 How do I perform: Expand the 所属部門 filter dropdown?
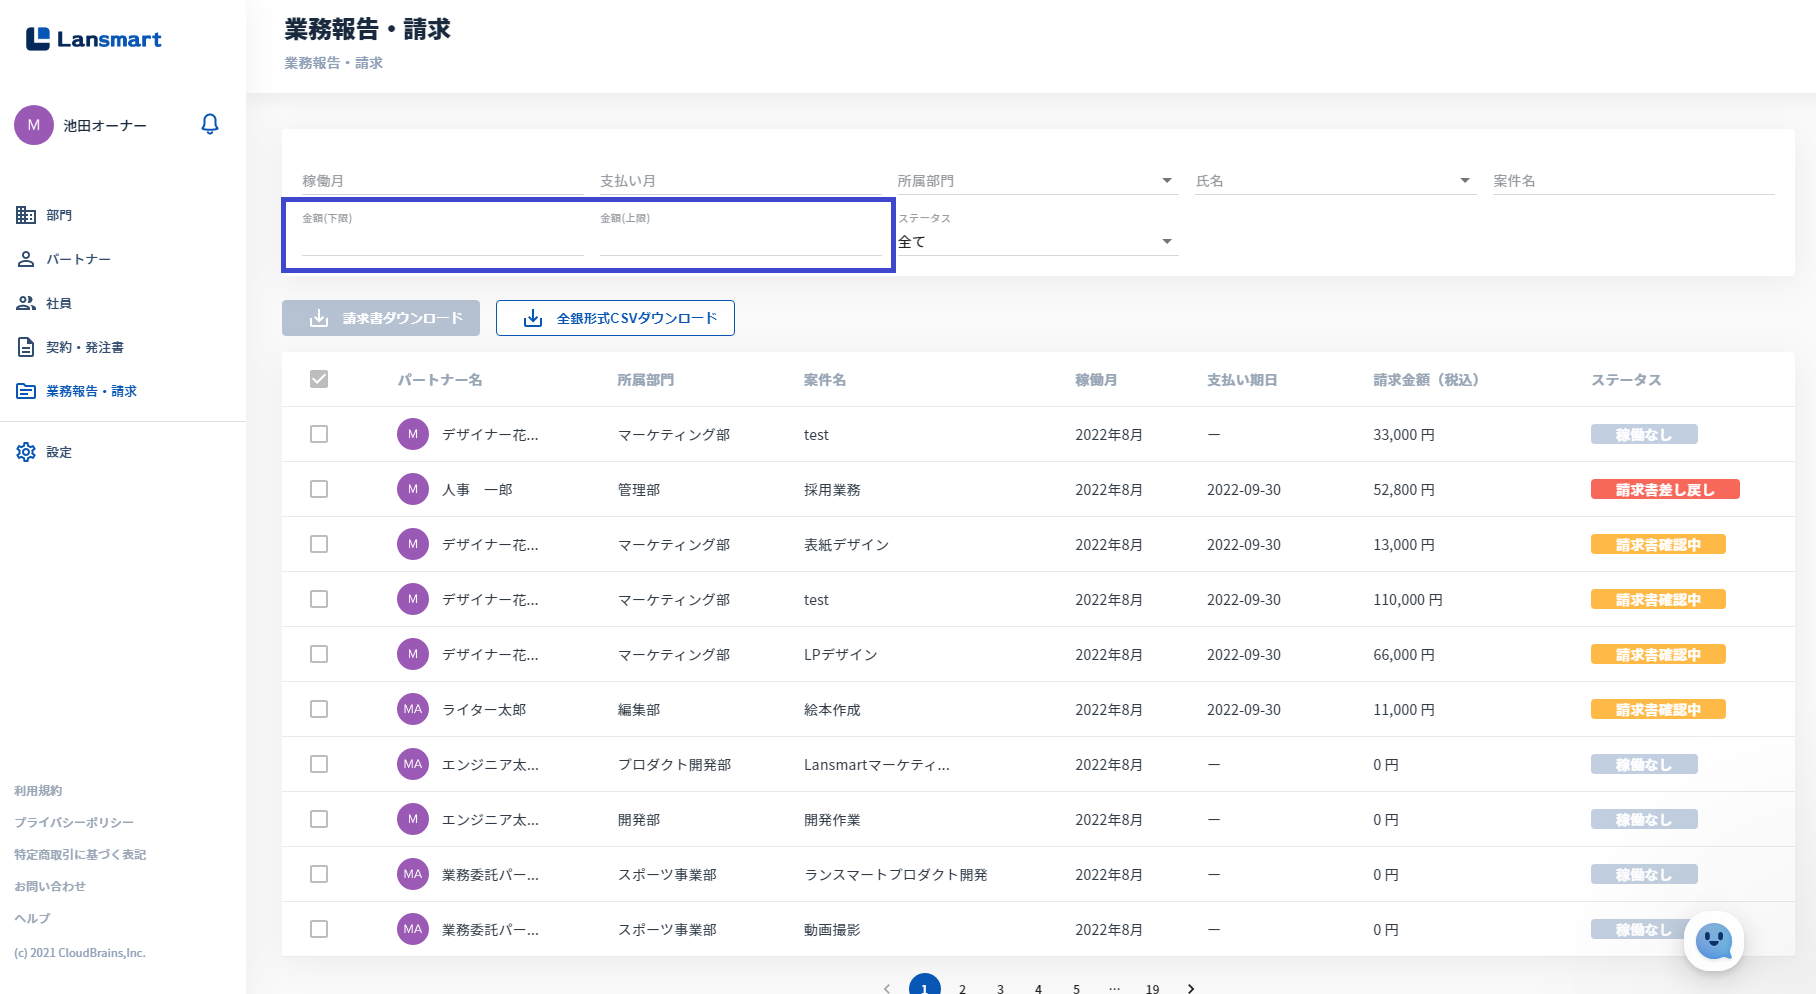coord(1166,181)
